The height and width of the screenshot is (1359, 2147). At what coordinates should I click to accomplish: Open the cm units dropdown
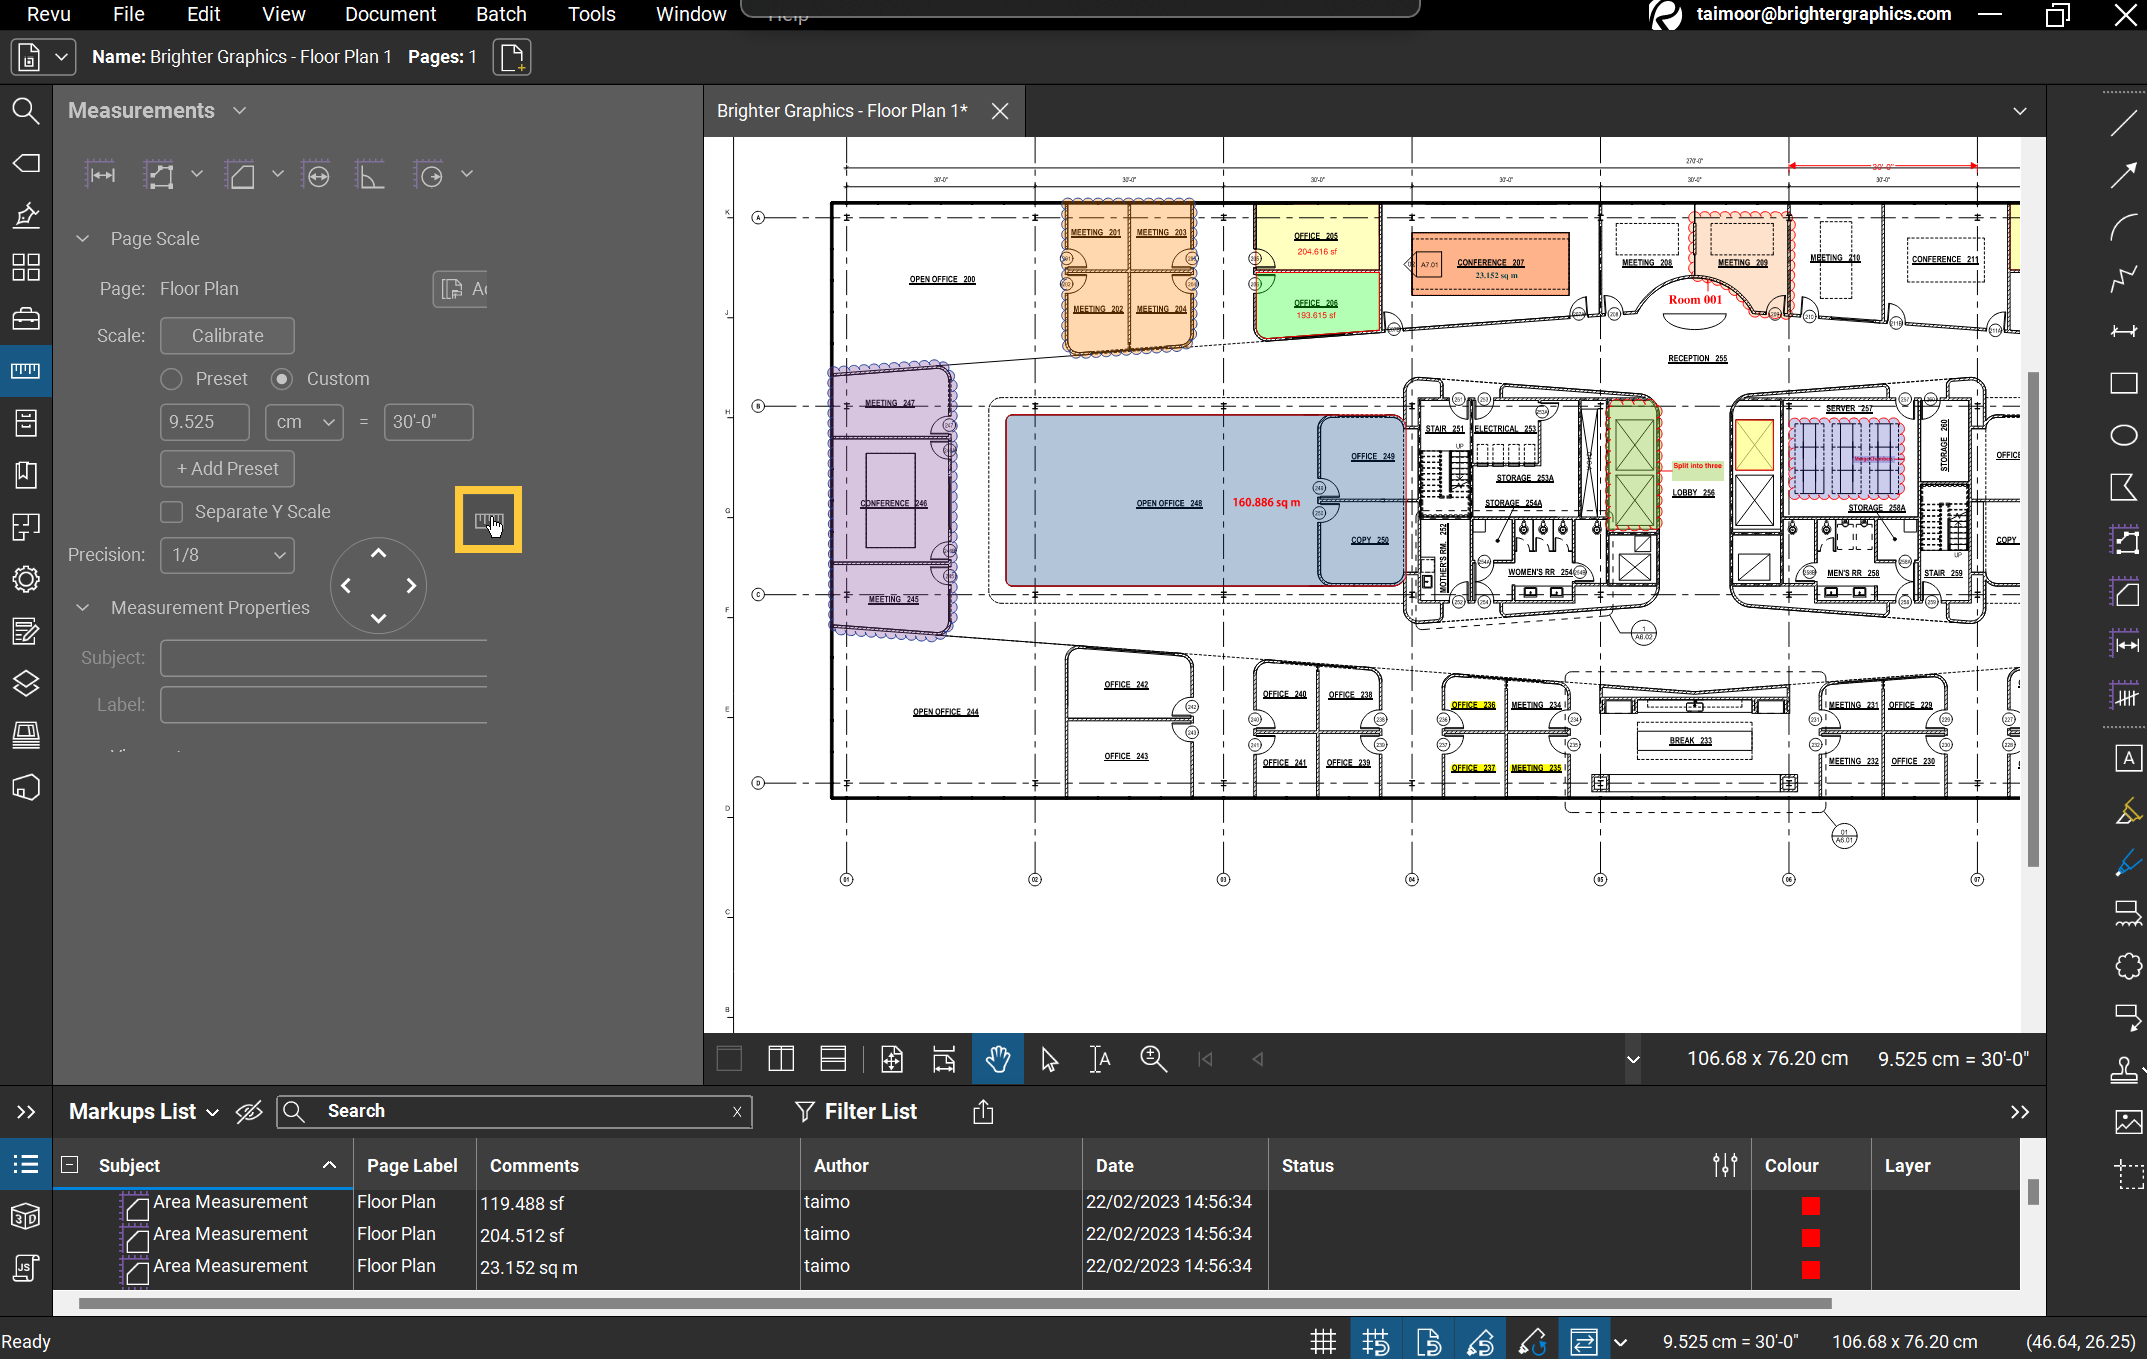click(304, 422)
